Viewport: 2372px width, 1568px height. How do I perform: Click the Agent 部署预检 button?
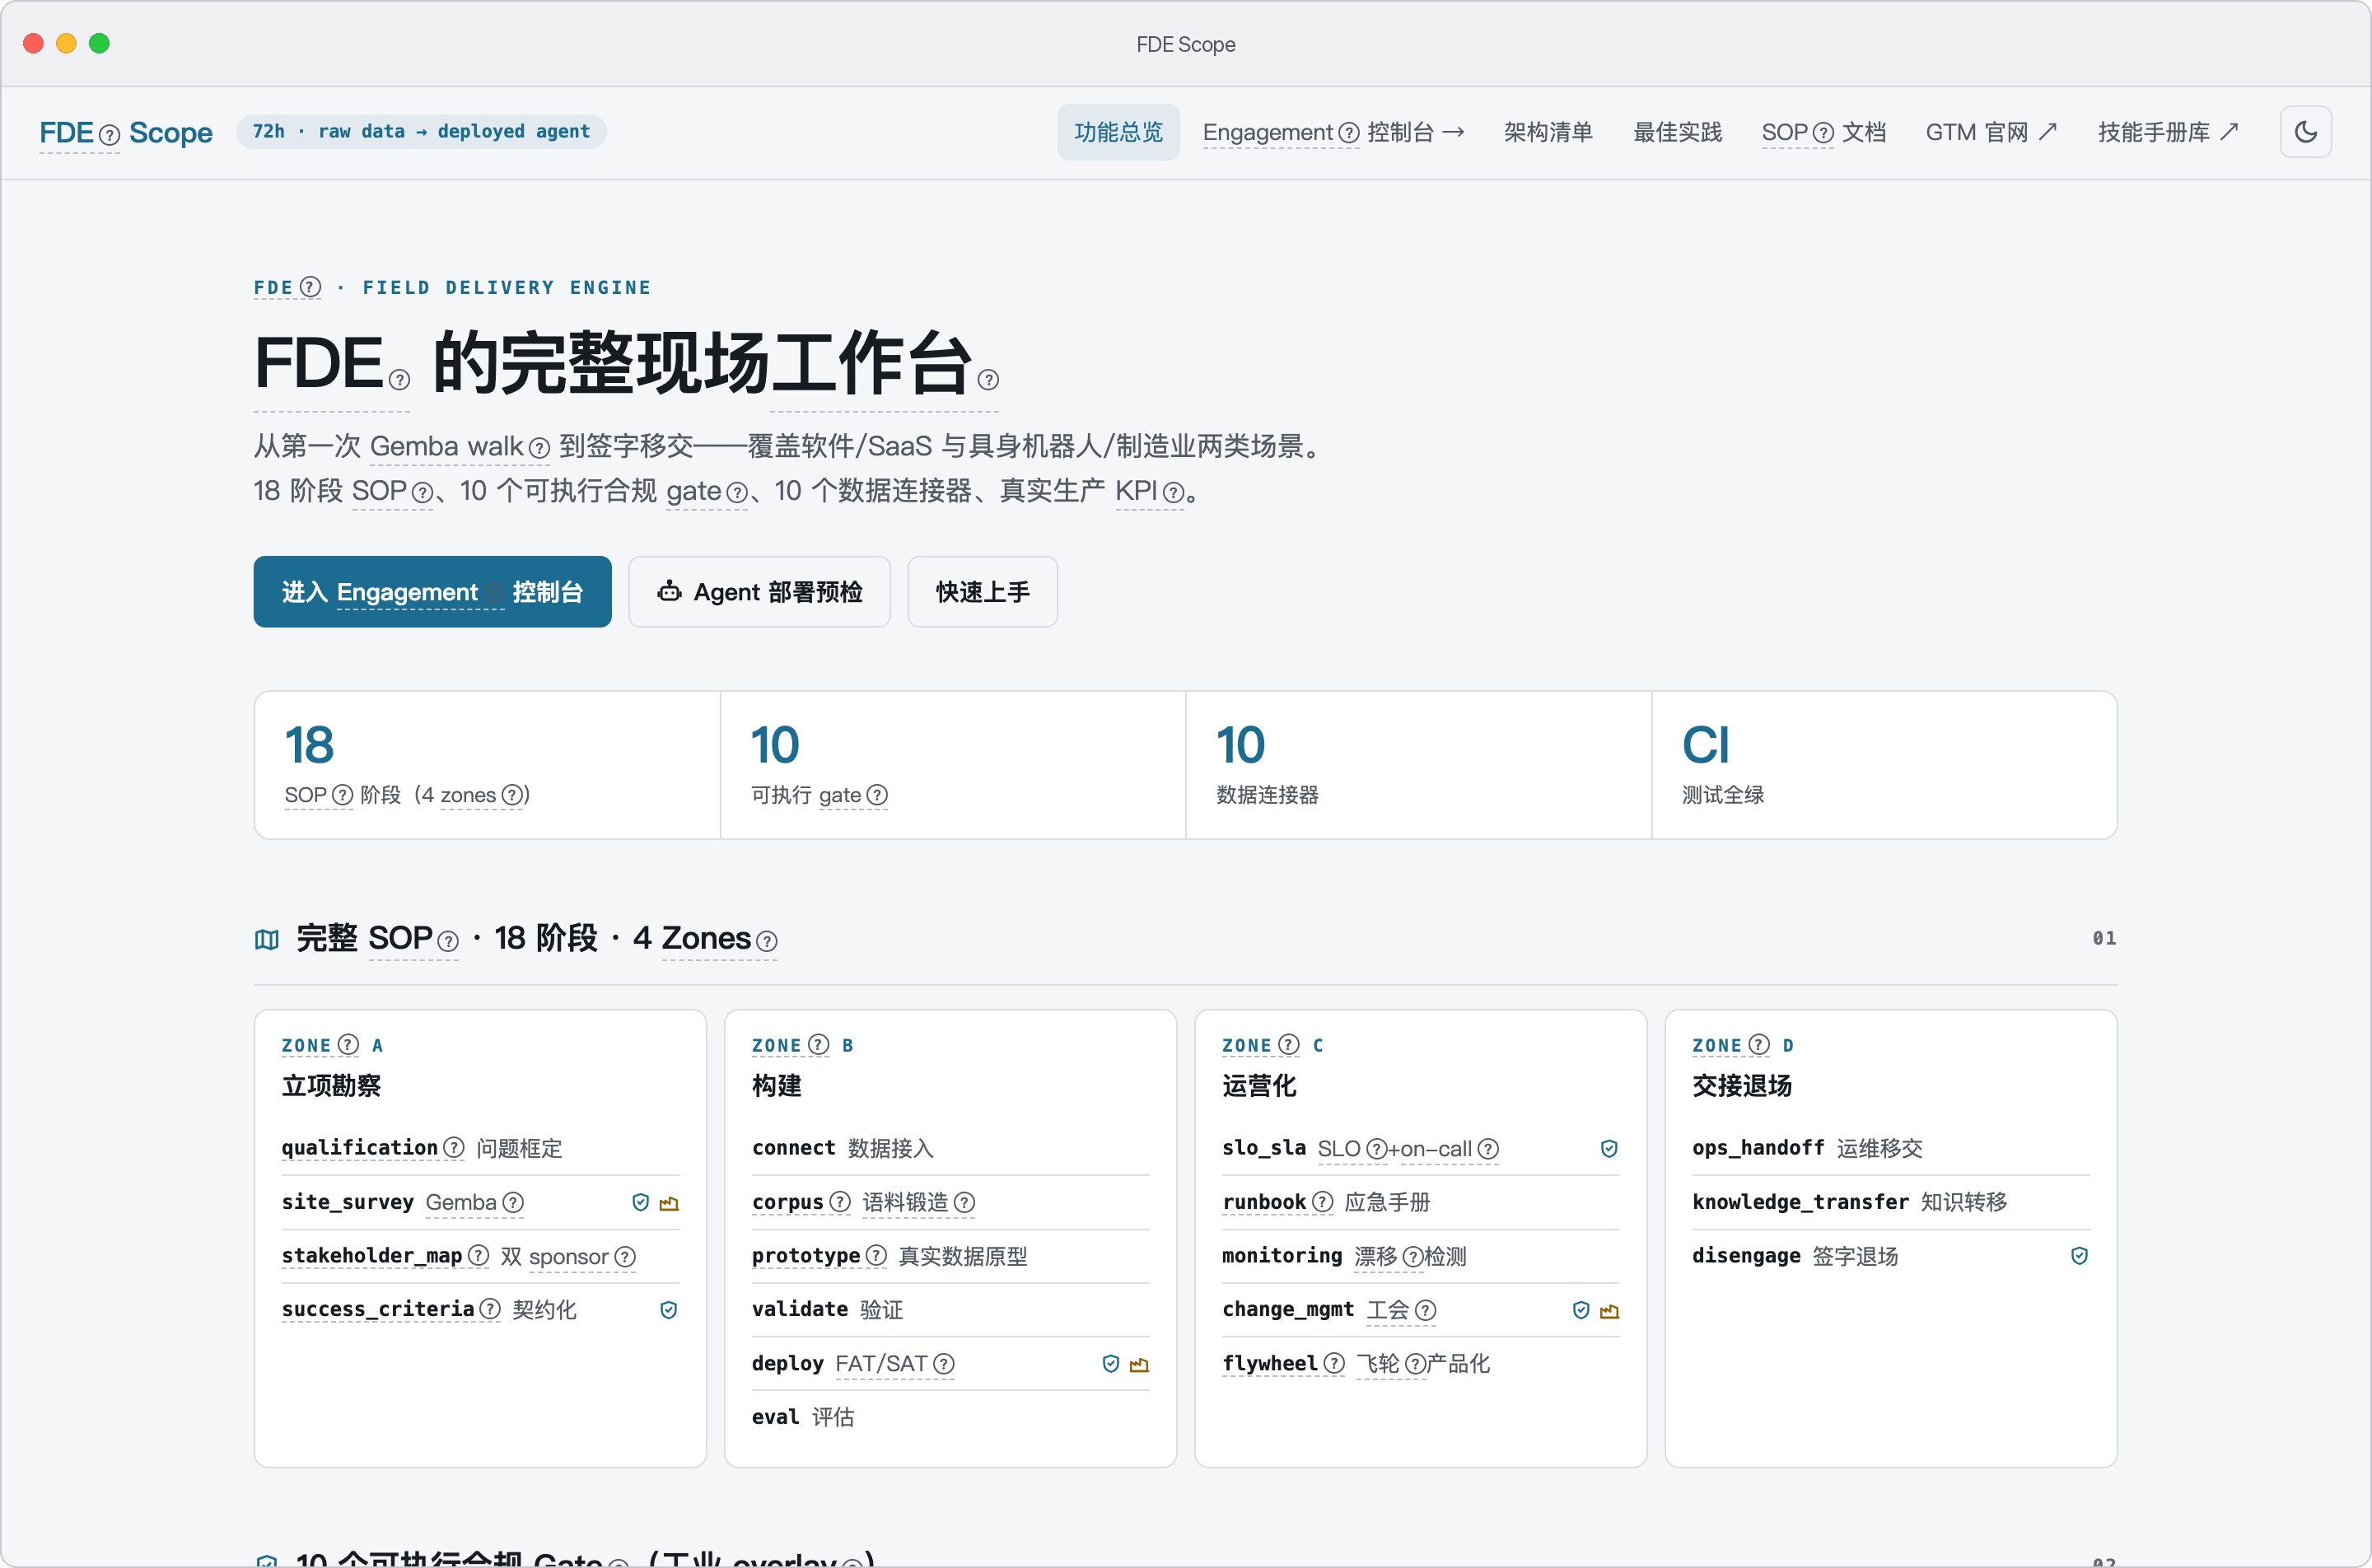(759, 592)
